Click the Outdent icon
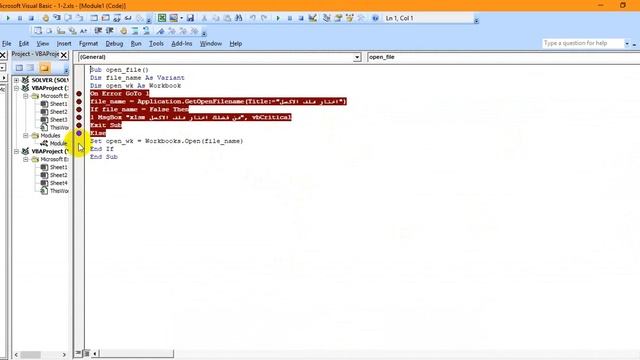Screen dimensions: 640x360 (109, 31)
